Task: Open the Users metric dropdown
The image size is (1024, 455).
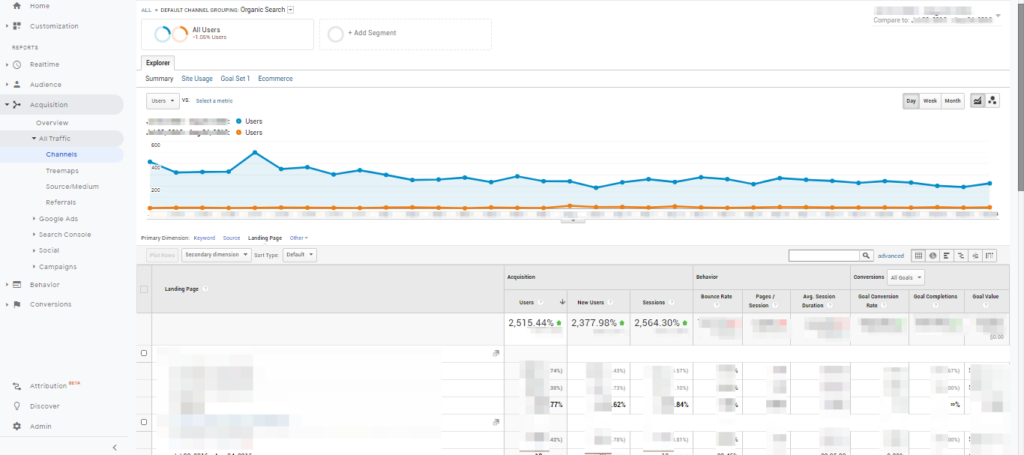Action: pos(163,101)
